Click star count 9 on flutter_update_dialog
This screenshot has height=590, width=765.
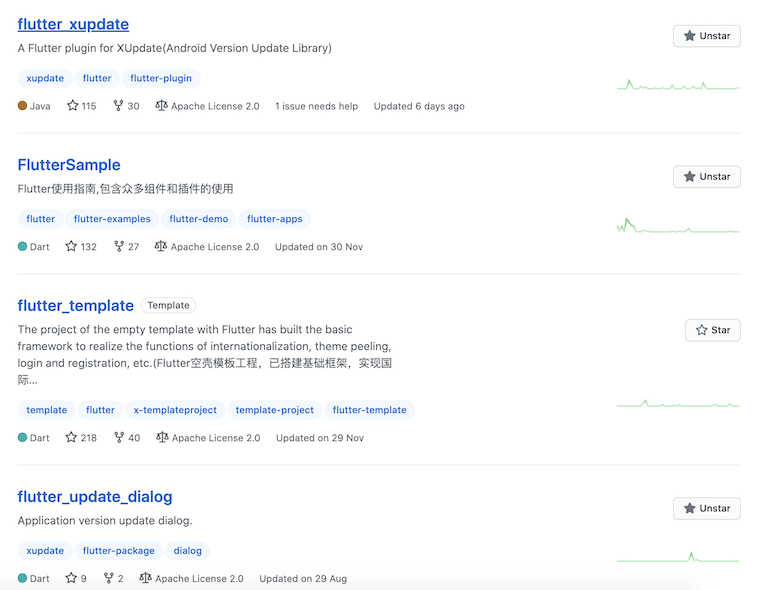(x=76, y=578)
